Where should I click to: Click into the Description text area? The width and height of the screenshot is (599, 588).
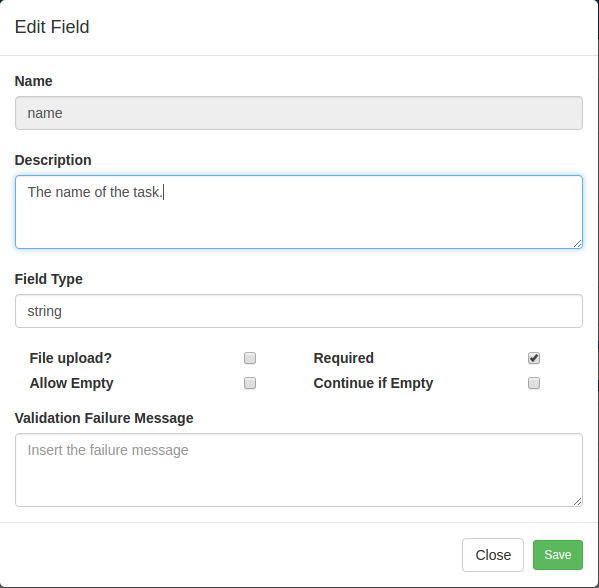(x=299, y=212)
